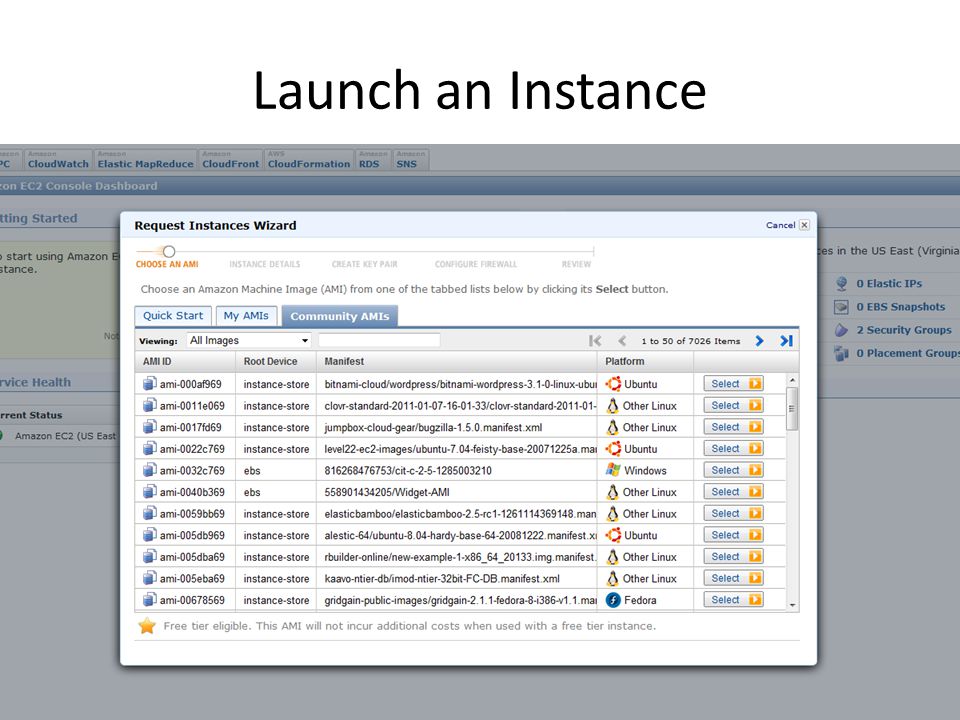Click the Ubuntu logo in the level22 feisty row

[613, 449]
